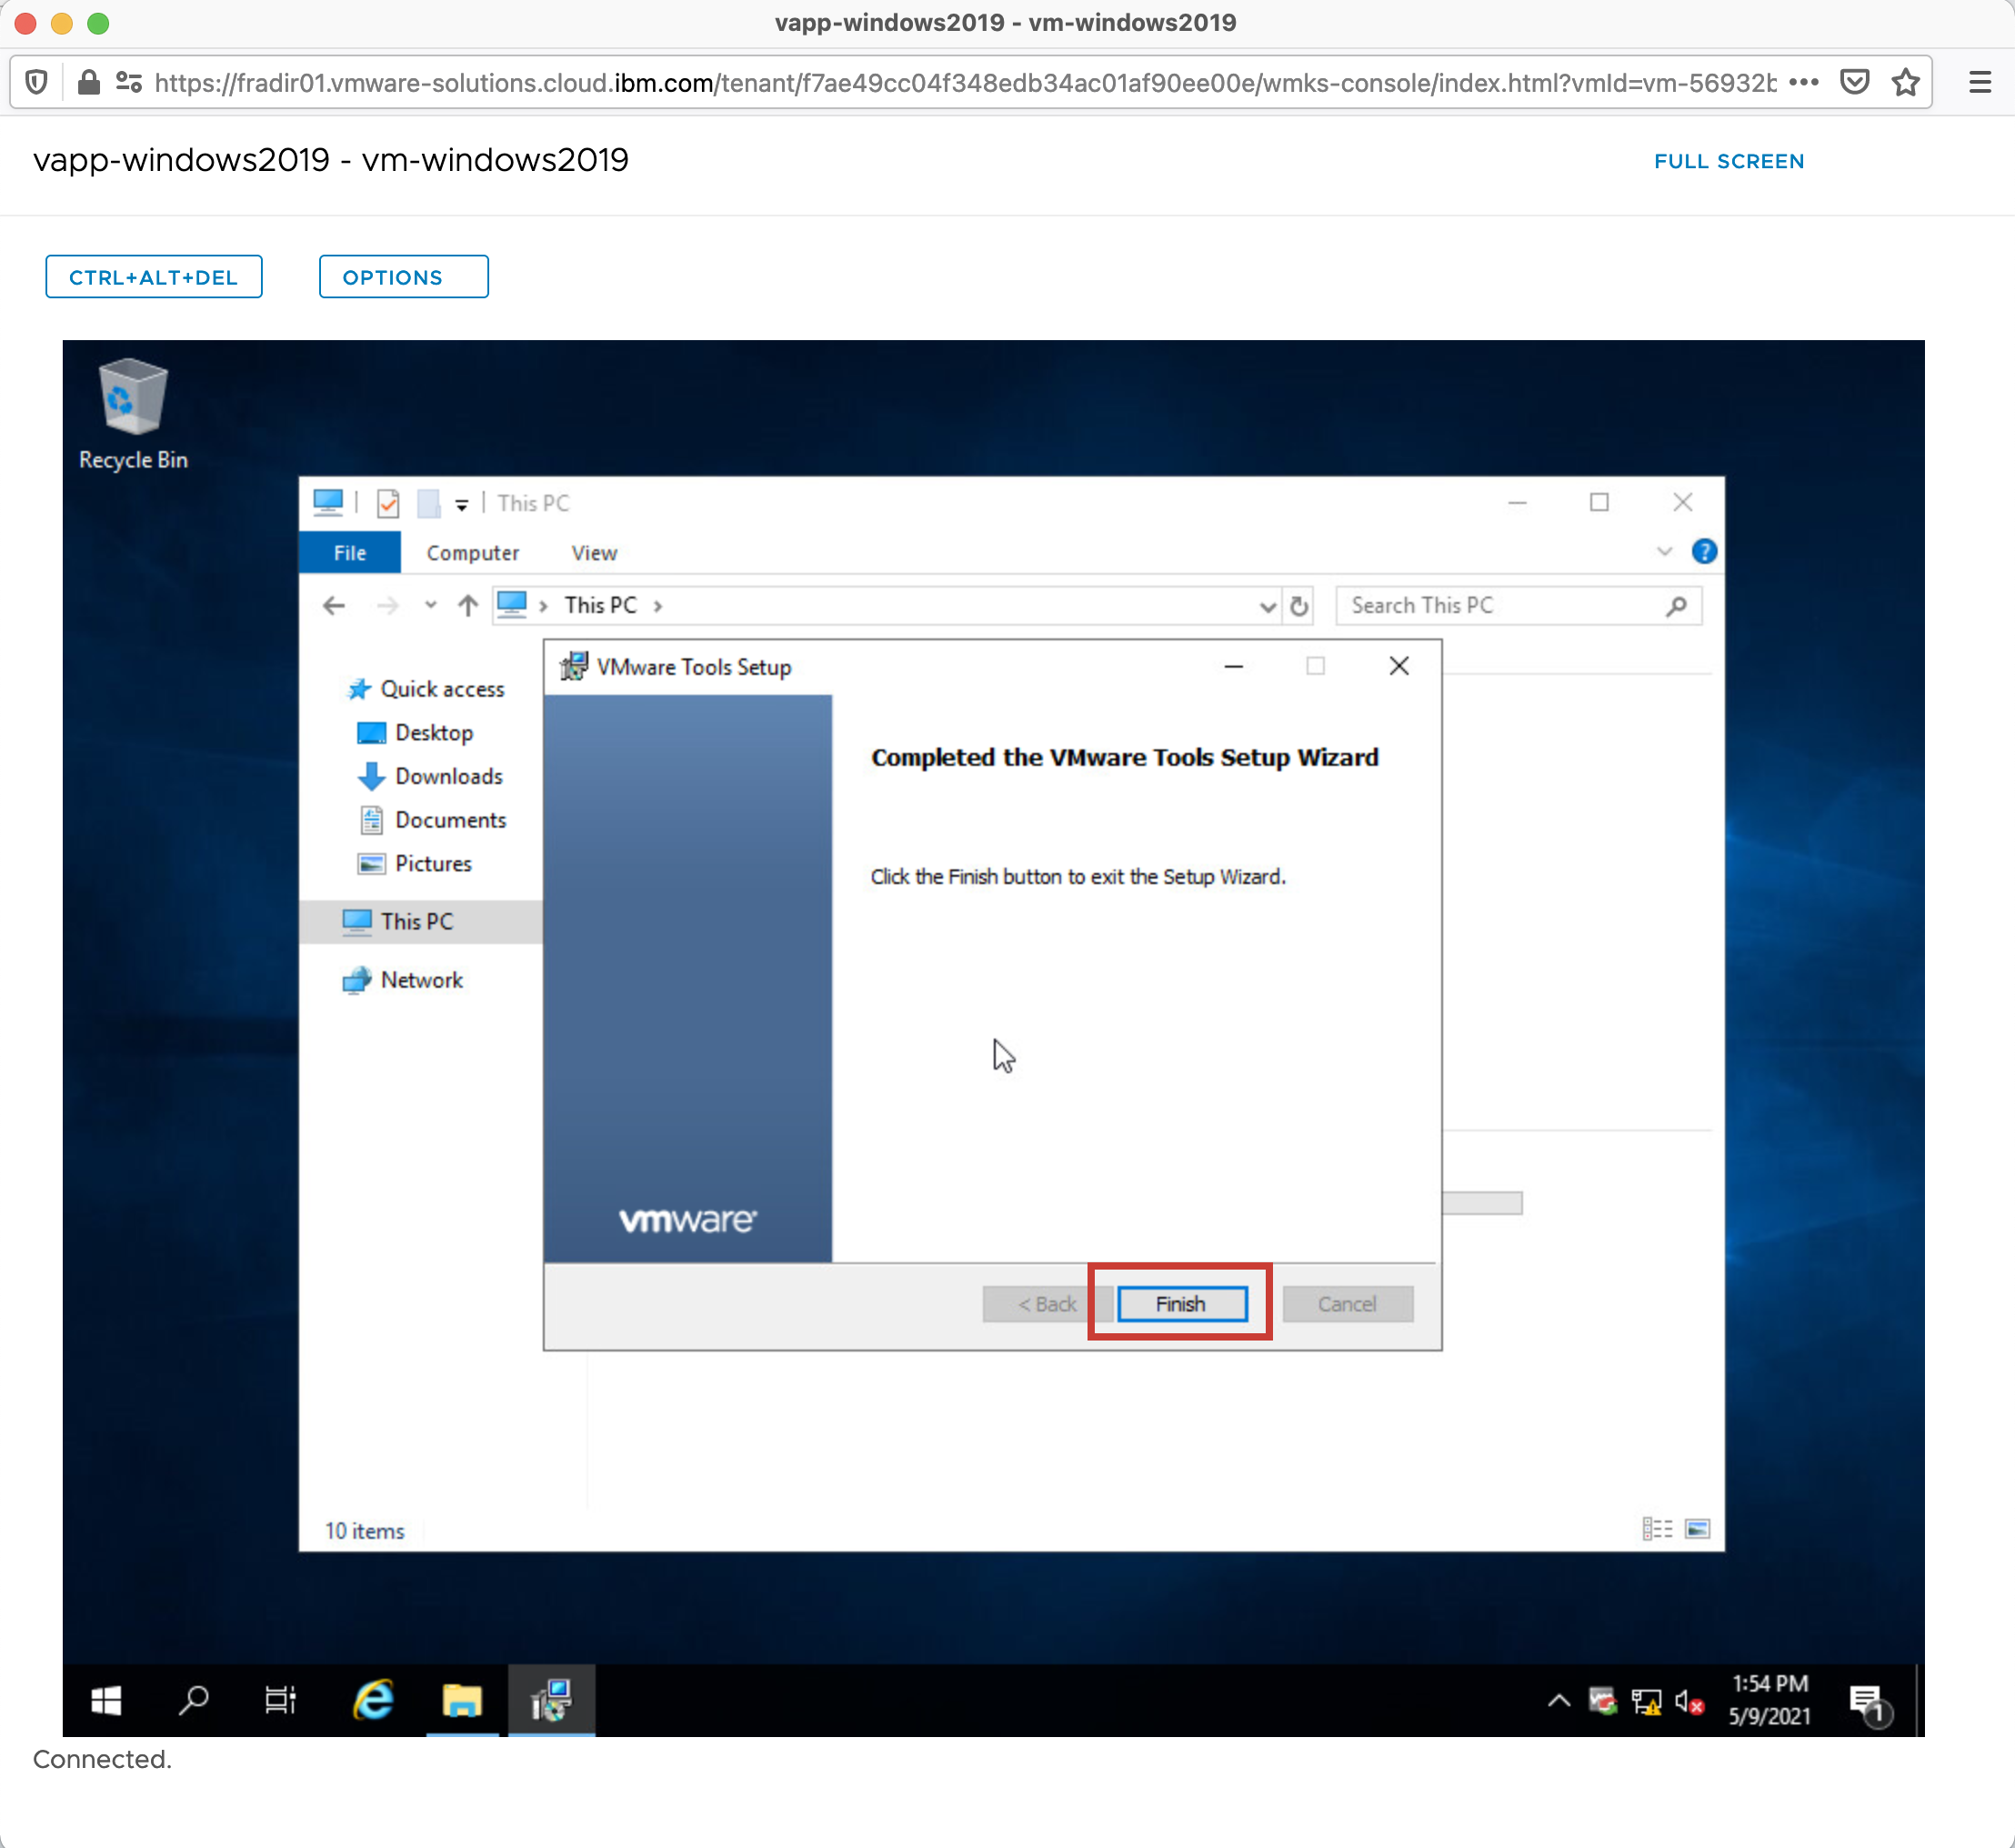This screenshot has width=2015, height=1848.
Task: Click the FULL SCREEN link
Action: 1728,161
